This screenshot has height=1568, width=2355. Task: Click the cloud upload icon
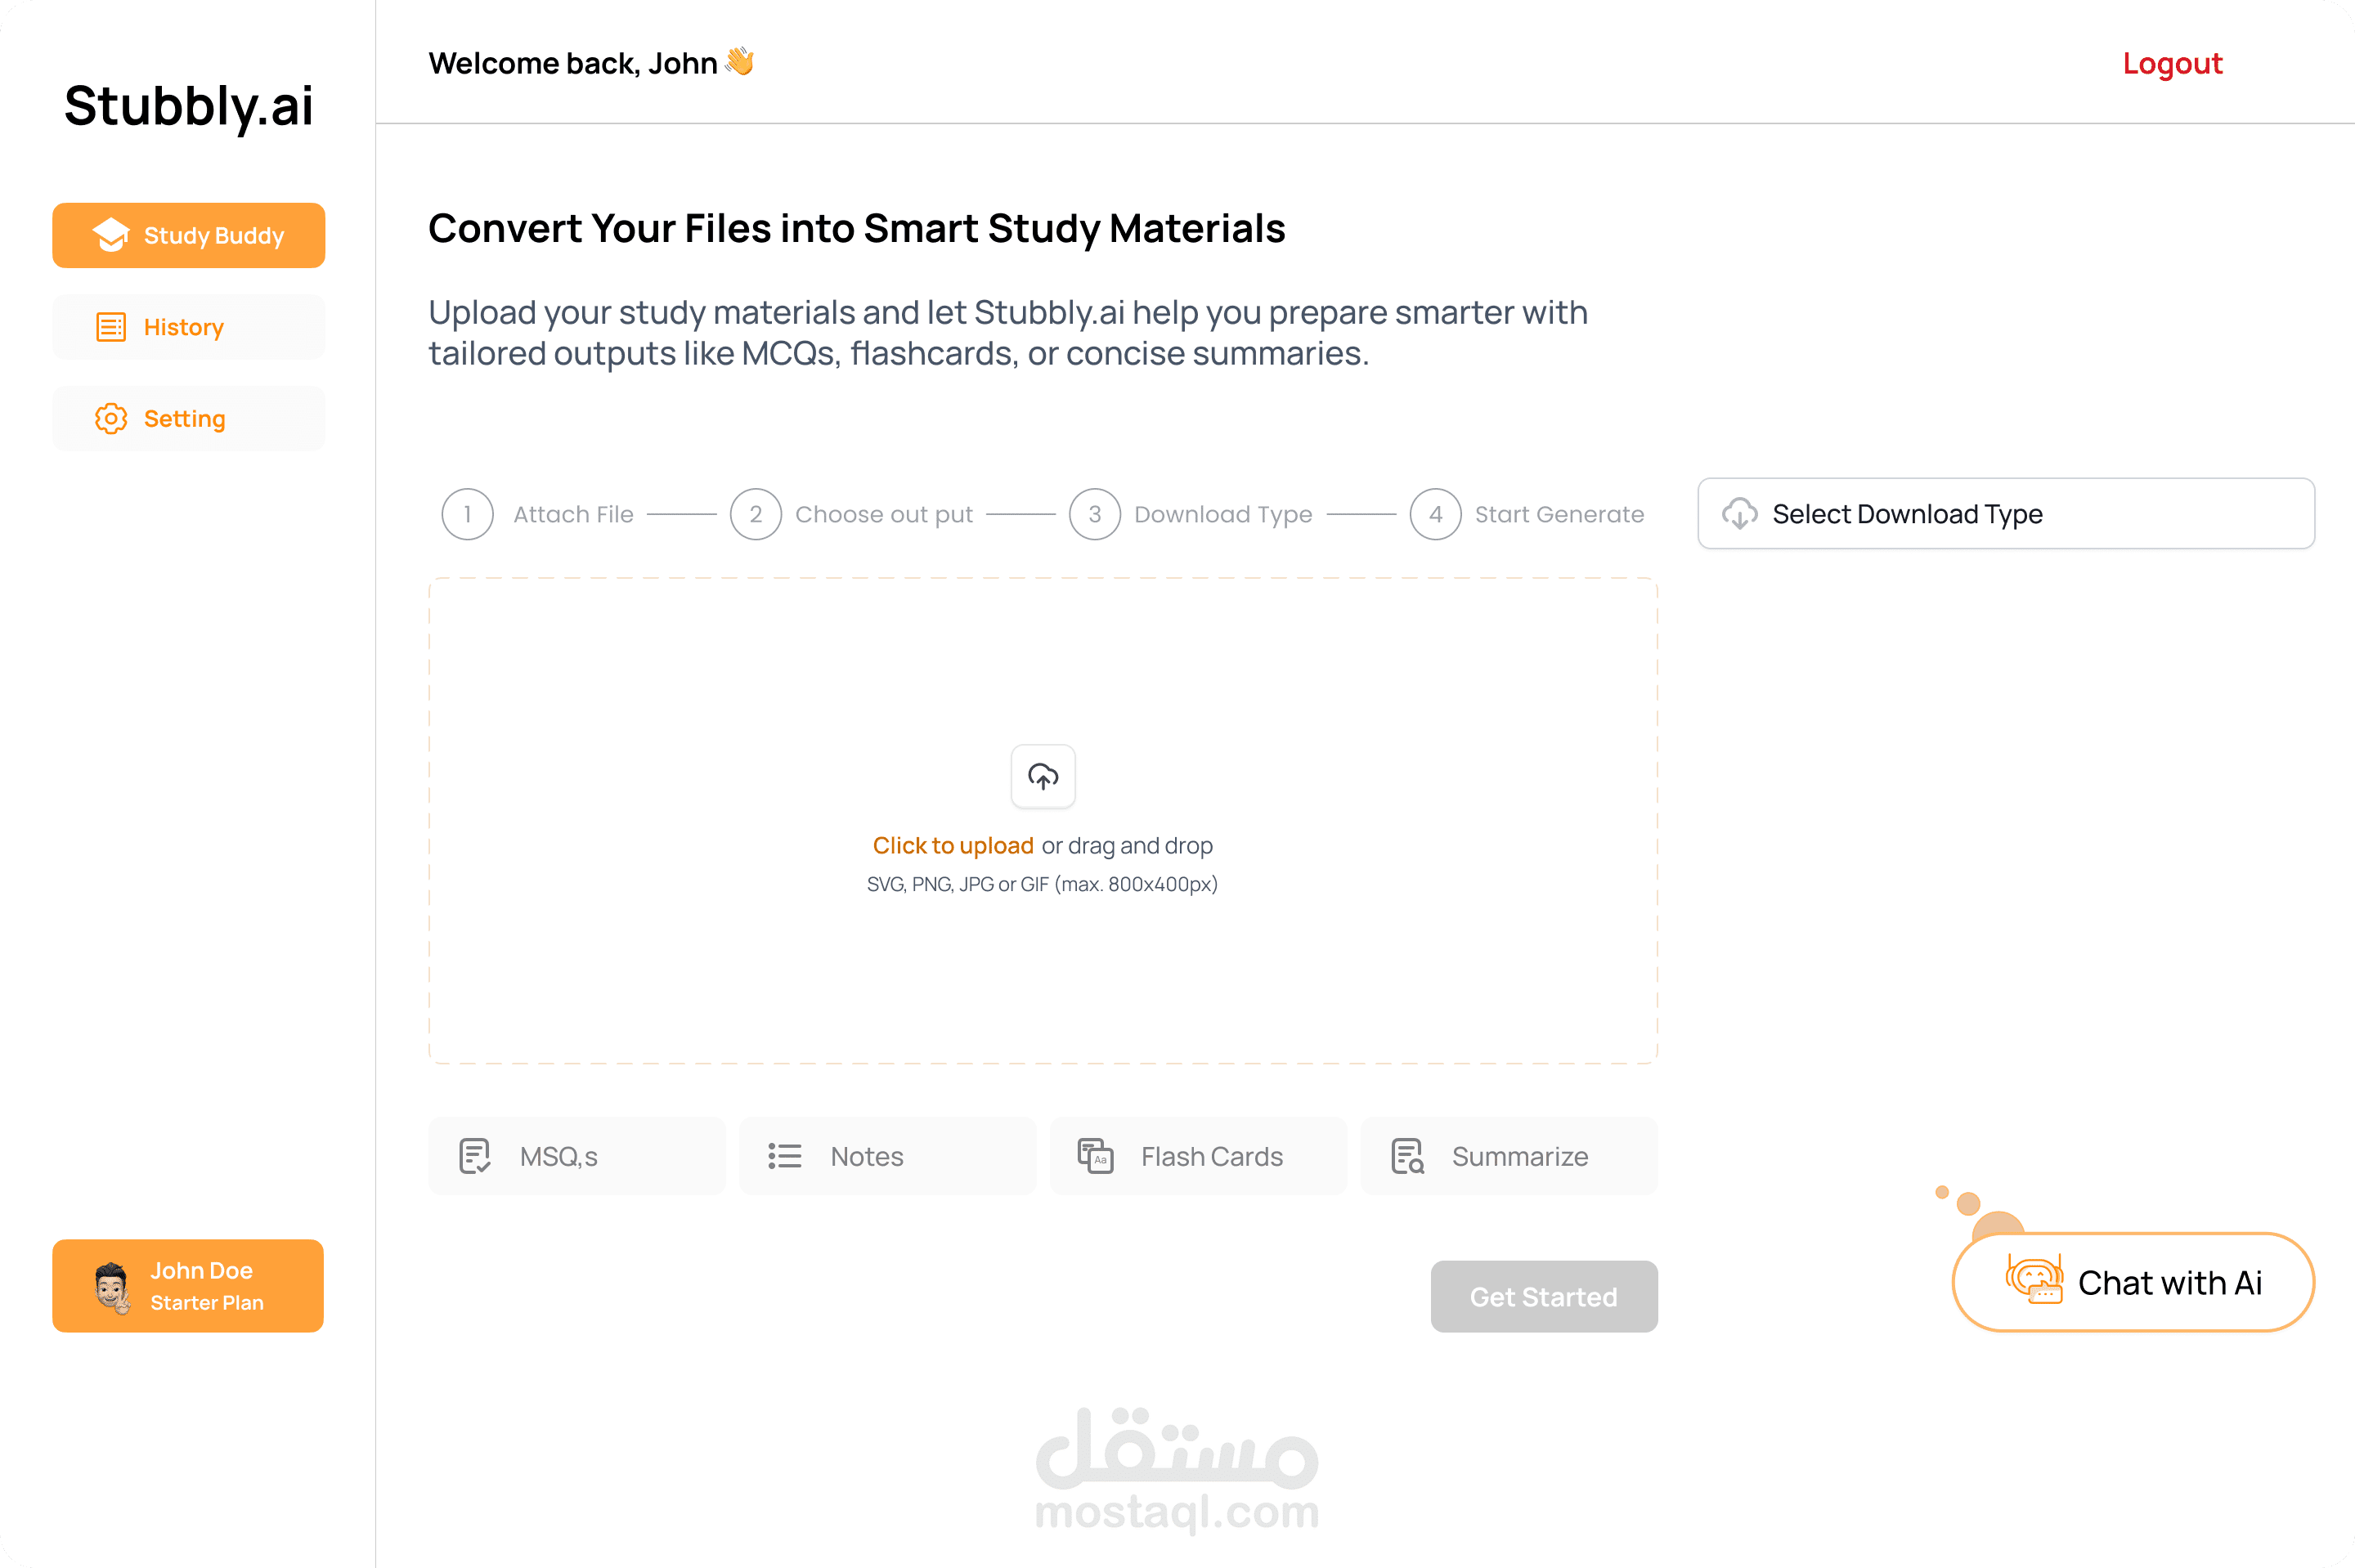[1043, 776]
